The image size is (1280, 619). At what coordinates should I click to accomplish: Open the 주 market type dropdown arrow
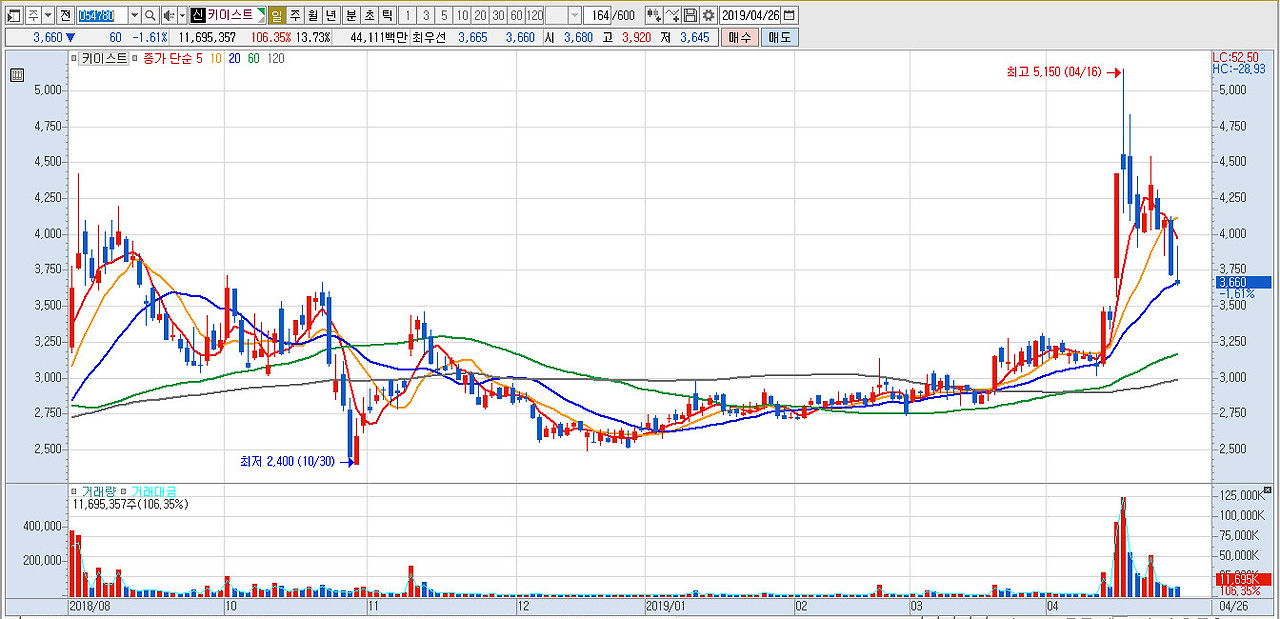48,16
